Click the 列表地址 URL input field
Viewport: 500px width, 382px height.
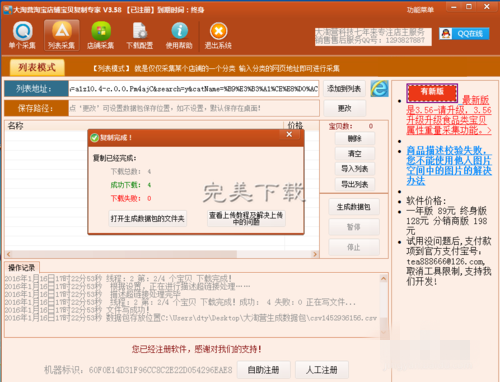(x=194, y=89)
